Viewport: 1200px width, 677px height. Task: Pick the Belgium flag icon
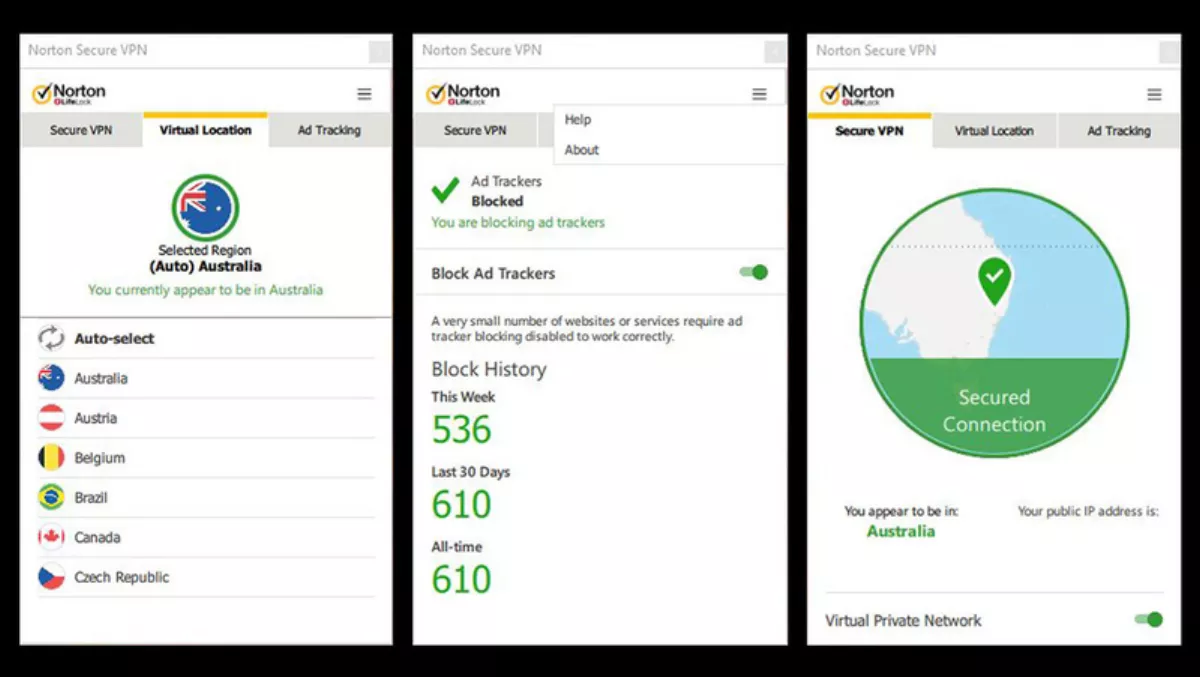[51, 458]
